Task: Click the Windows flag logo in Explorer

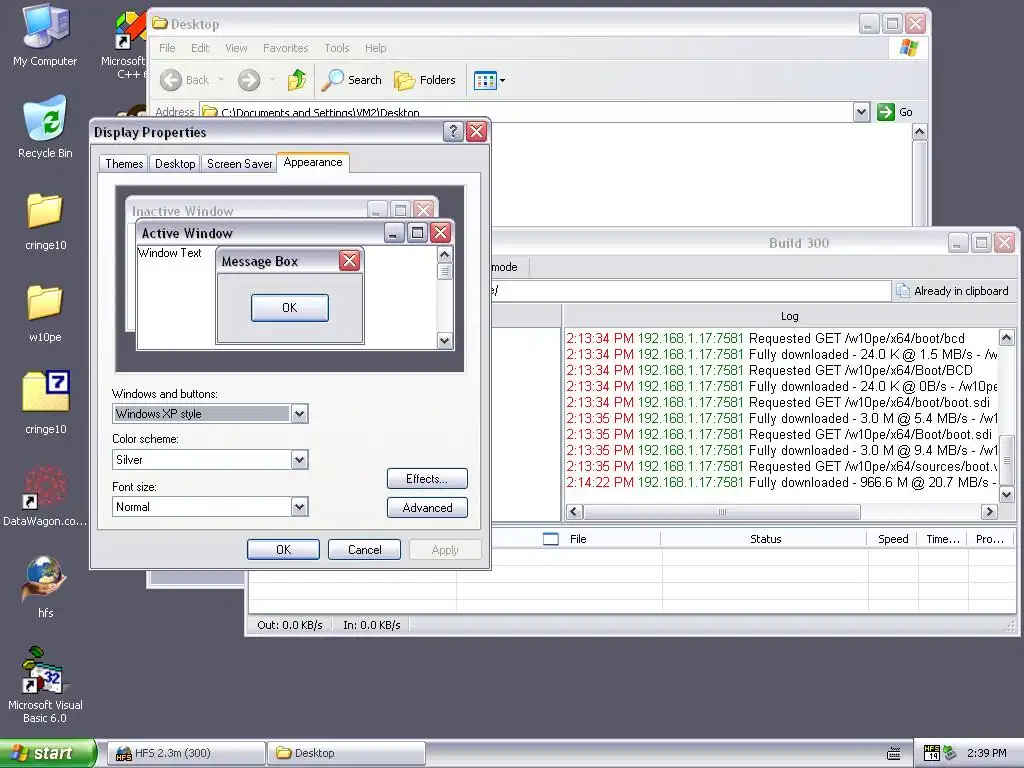Action: 908,48
